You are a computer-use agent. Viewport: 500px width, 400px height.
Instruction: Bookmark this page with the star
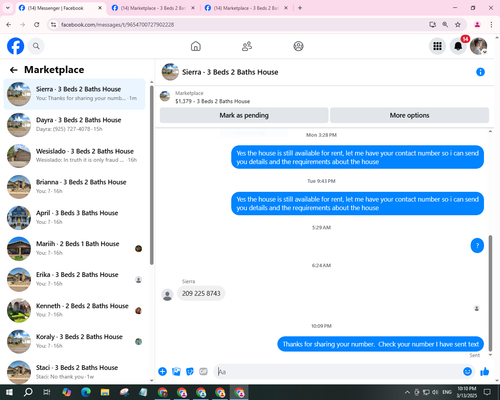tap(458, 25)
